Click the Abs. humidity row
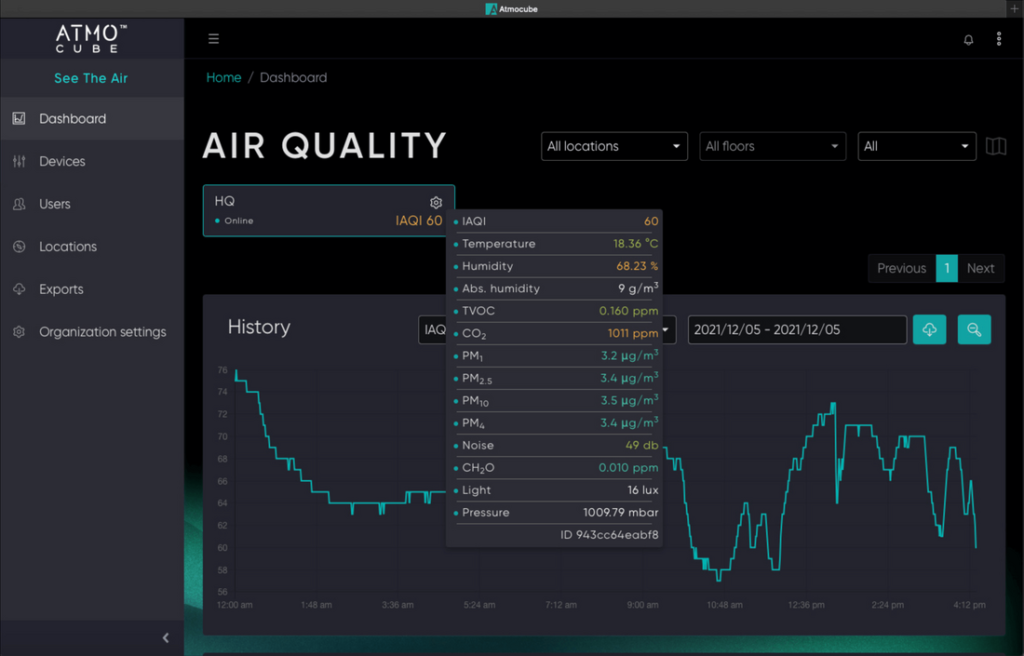The width and height of the screenshot is (1024, 656). [556, 288]
